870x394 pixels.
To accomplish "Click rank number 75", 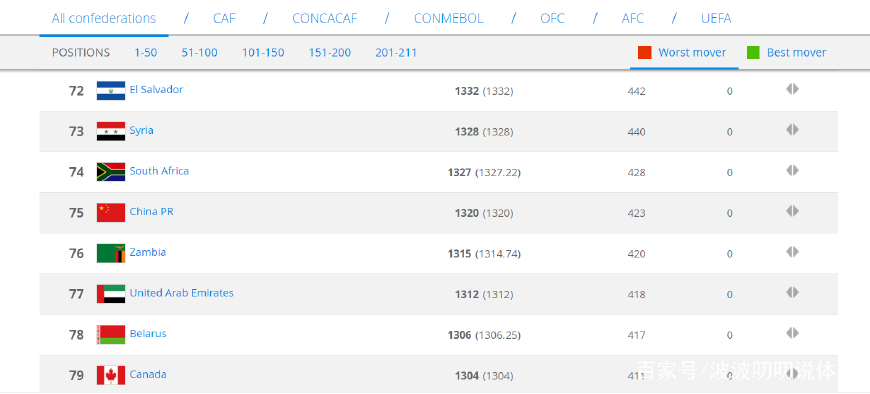I will (x=76, y=213).
